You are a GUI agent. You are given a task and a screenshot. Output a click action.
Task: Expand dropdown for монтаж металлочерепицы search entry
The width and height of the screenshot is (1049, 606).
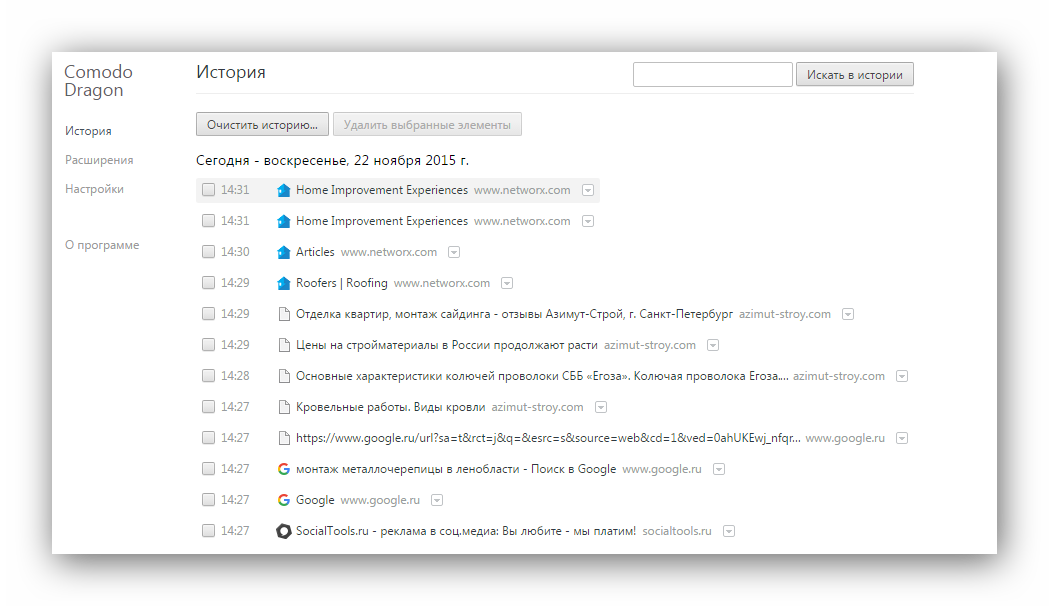click(719, 470)
